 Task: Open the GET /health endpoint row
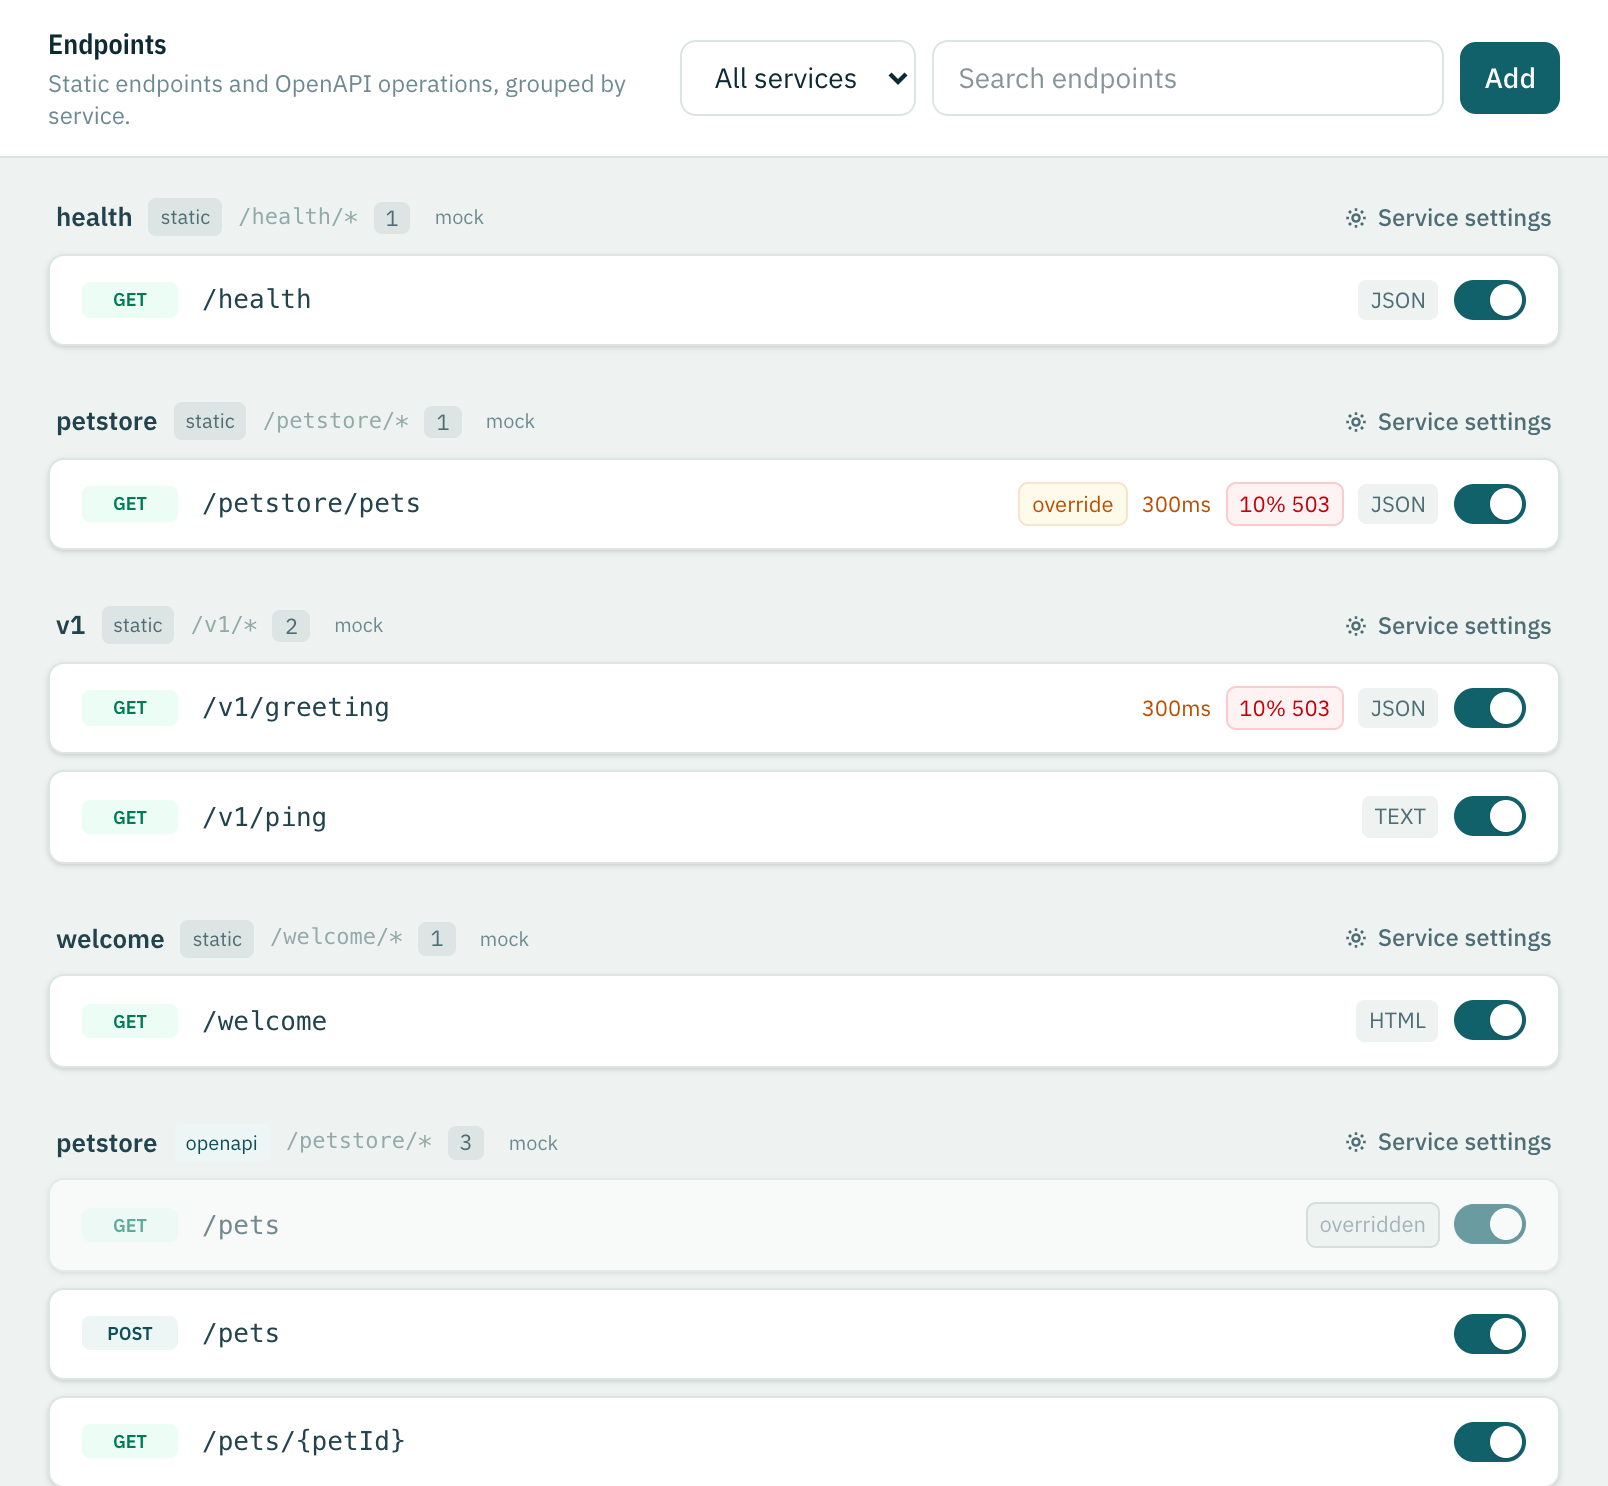pyautogui.click(x=804, y=300)
